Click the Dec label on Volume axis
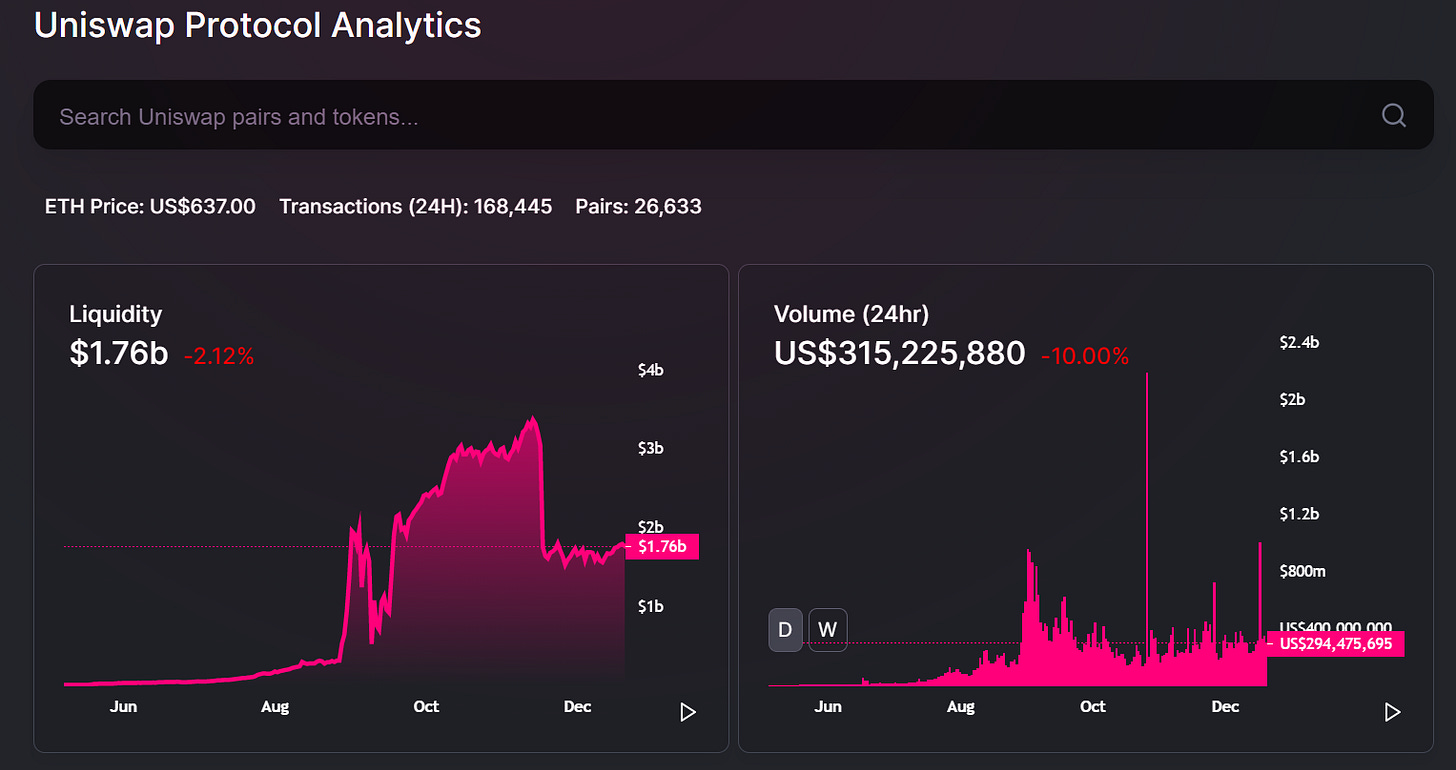Viewport: 1456px width, 770px height. 1225,706
